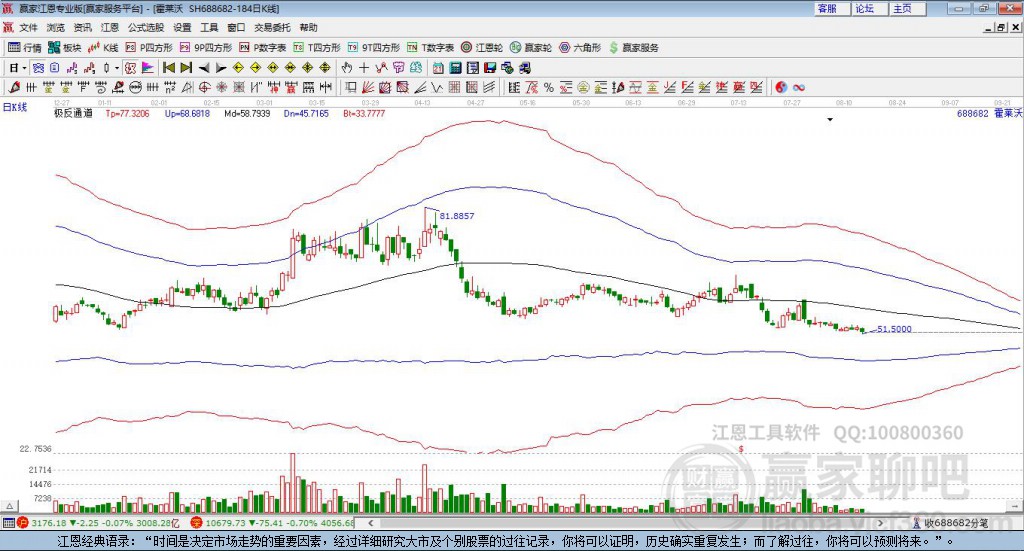Click the 日K线 chart label
Viewport: 1024px width, 551px height.
point(15,107)
